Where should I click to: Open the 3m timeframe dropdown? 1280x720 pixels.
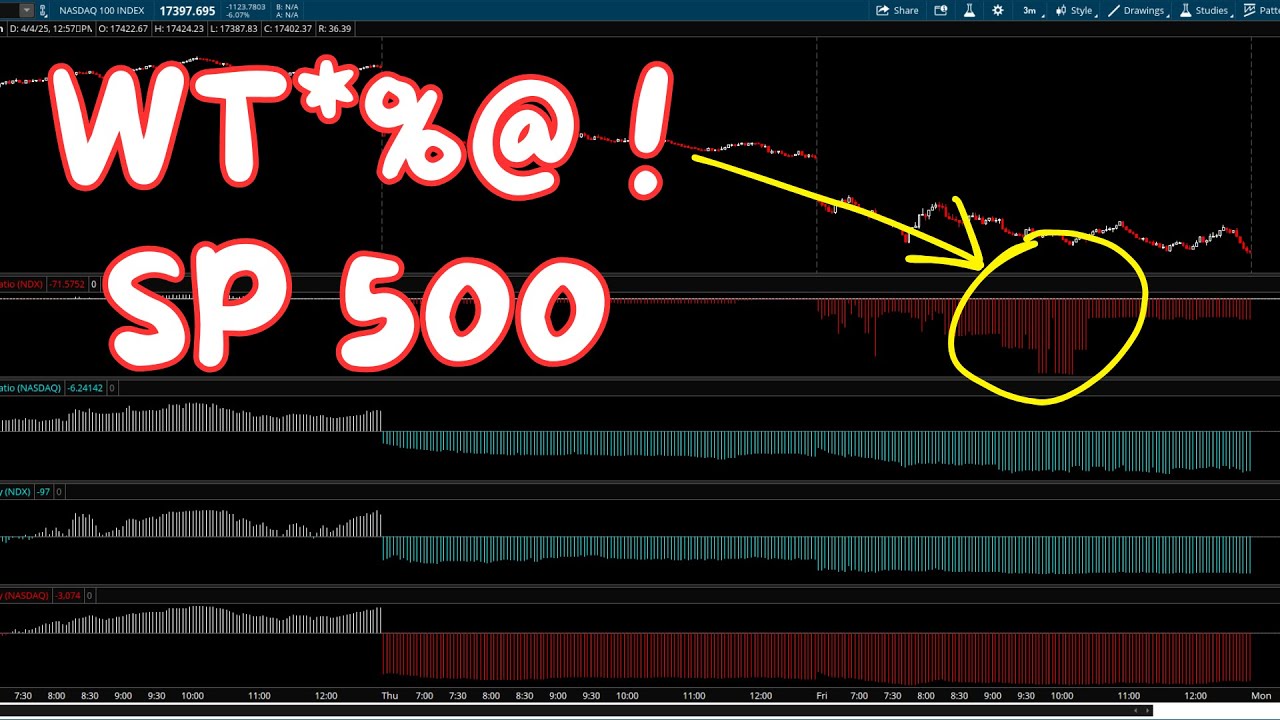coord(1031,11)
